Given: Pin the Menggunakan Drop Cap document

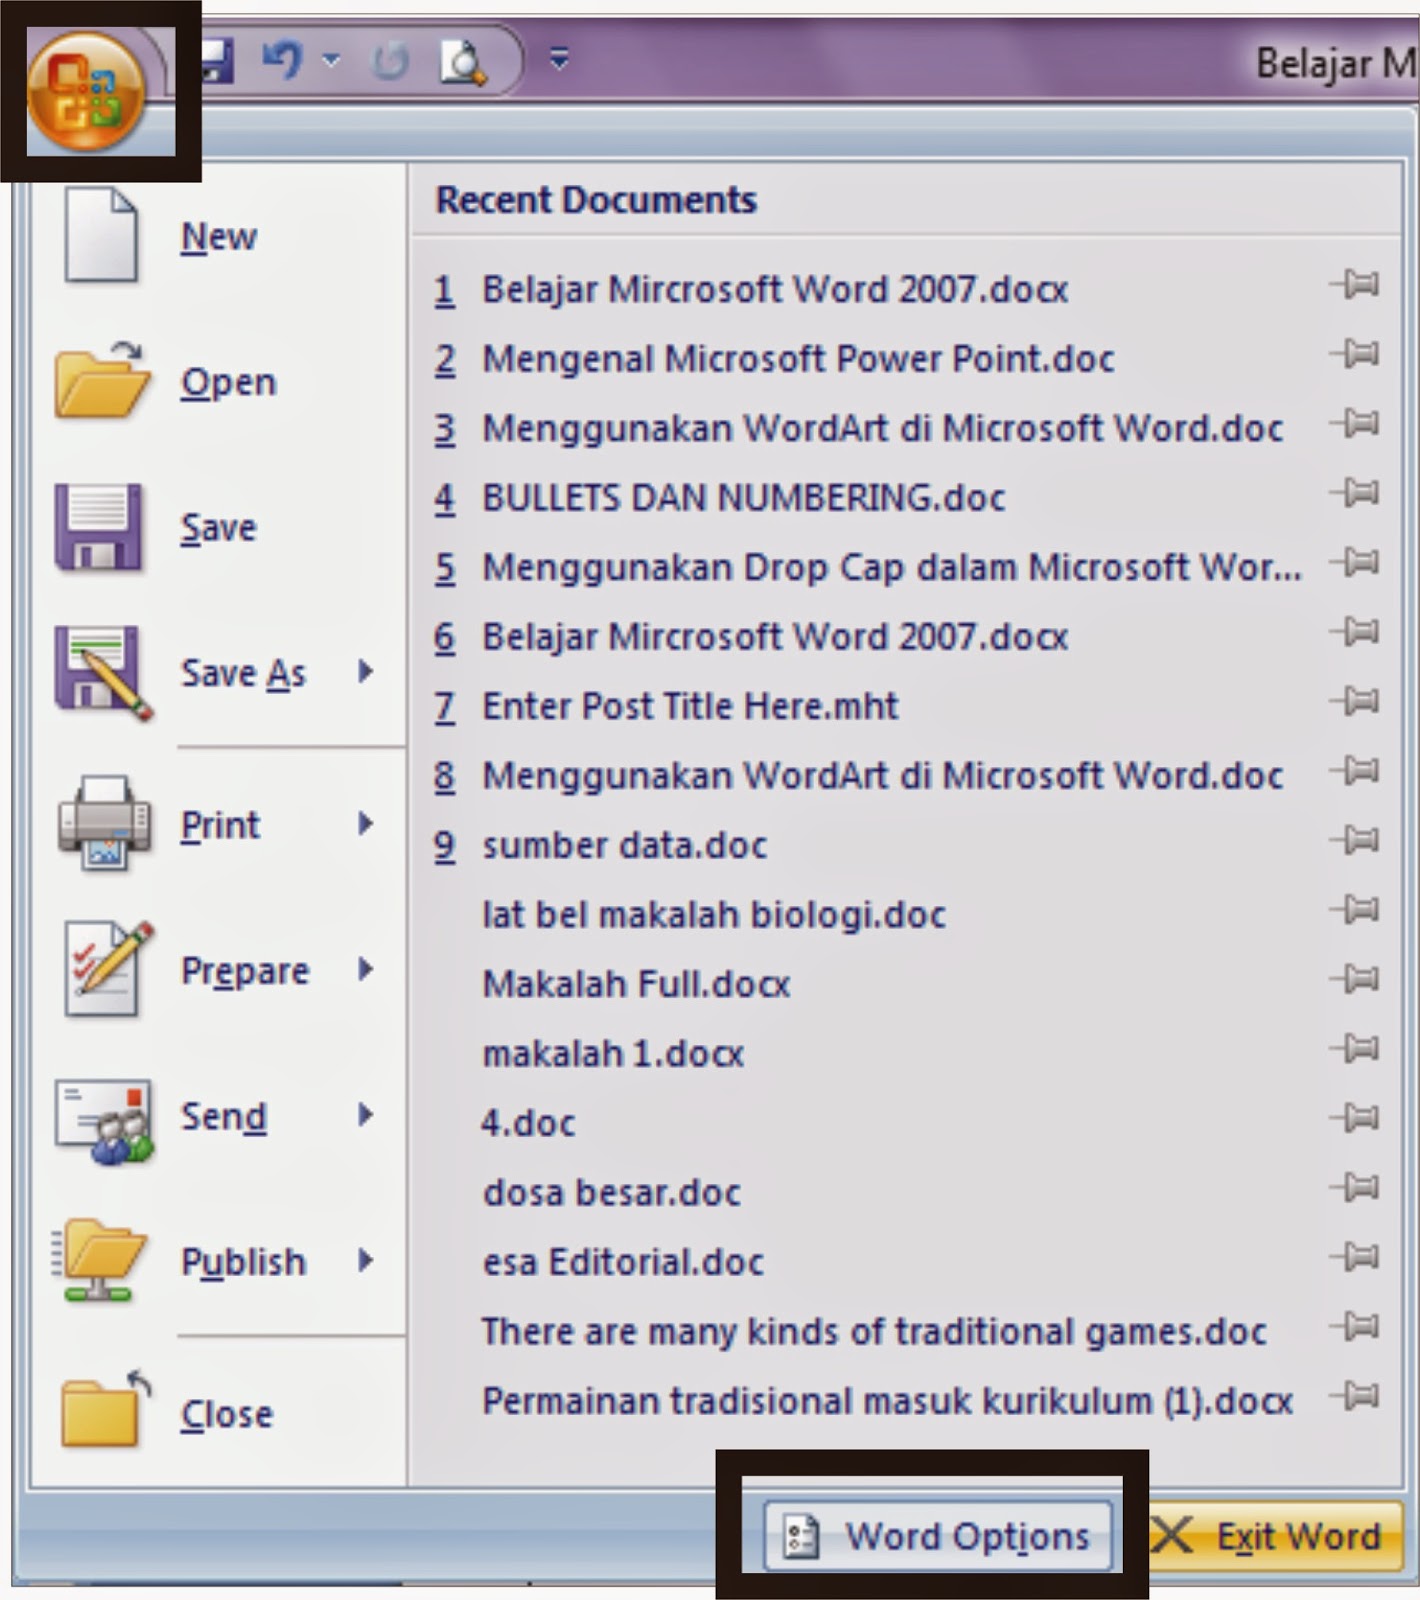Looking at the screenshot, I should tap(1355, 563).
